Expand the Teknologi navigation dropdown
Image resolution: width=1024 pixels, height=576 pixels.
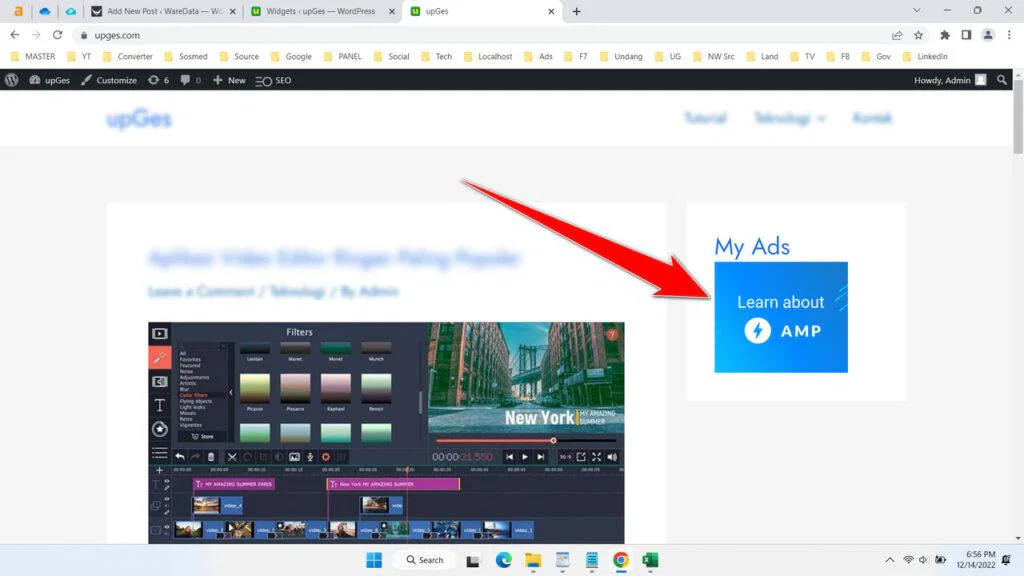tap(790, 117)
